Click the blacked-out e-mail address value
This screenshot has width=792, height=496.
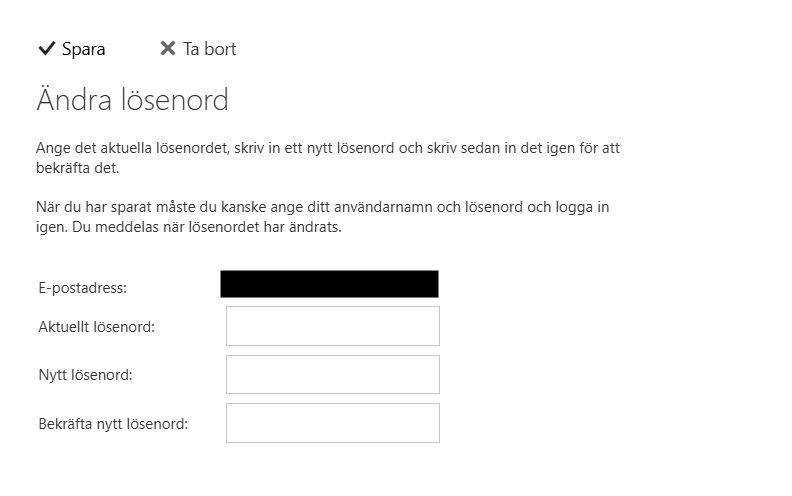point(329,284)
